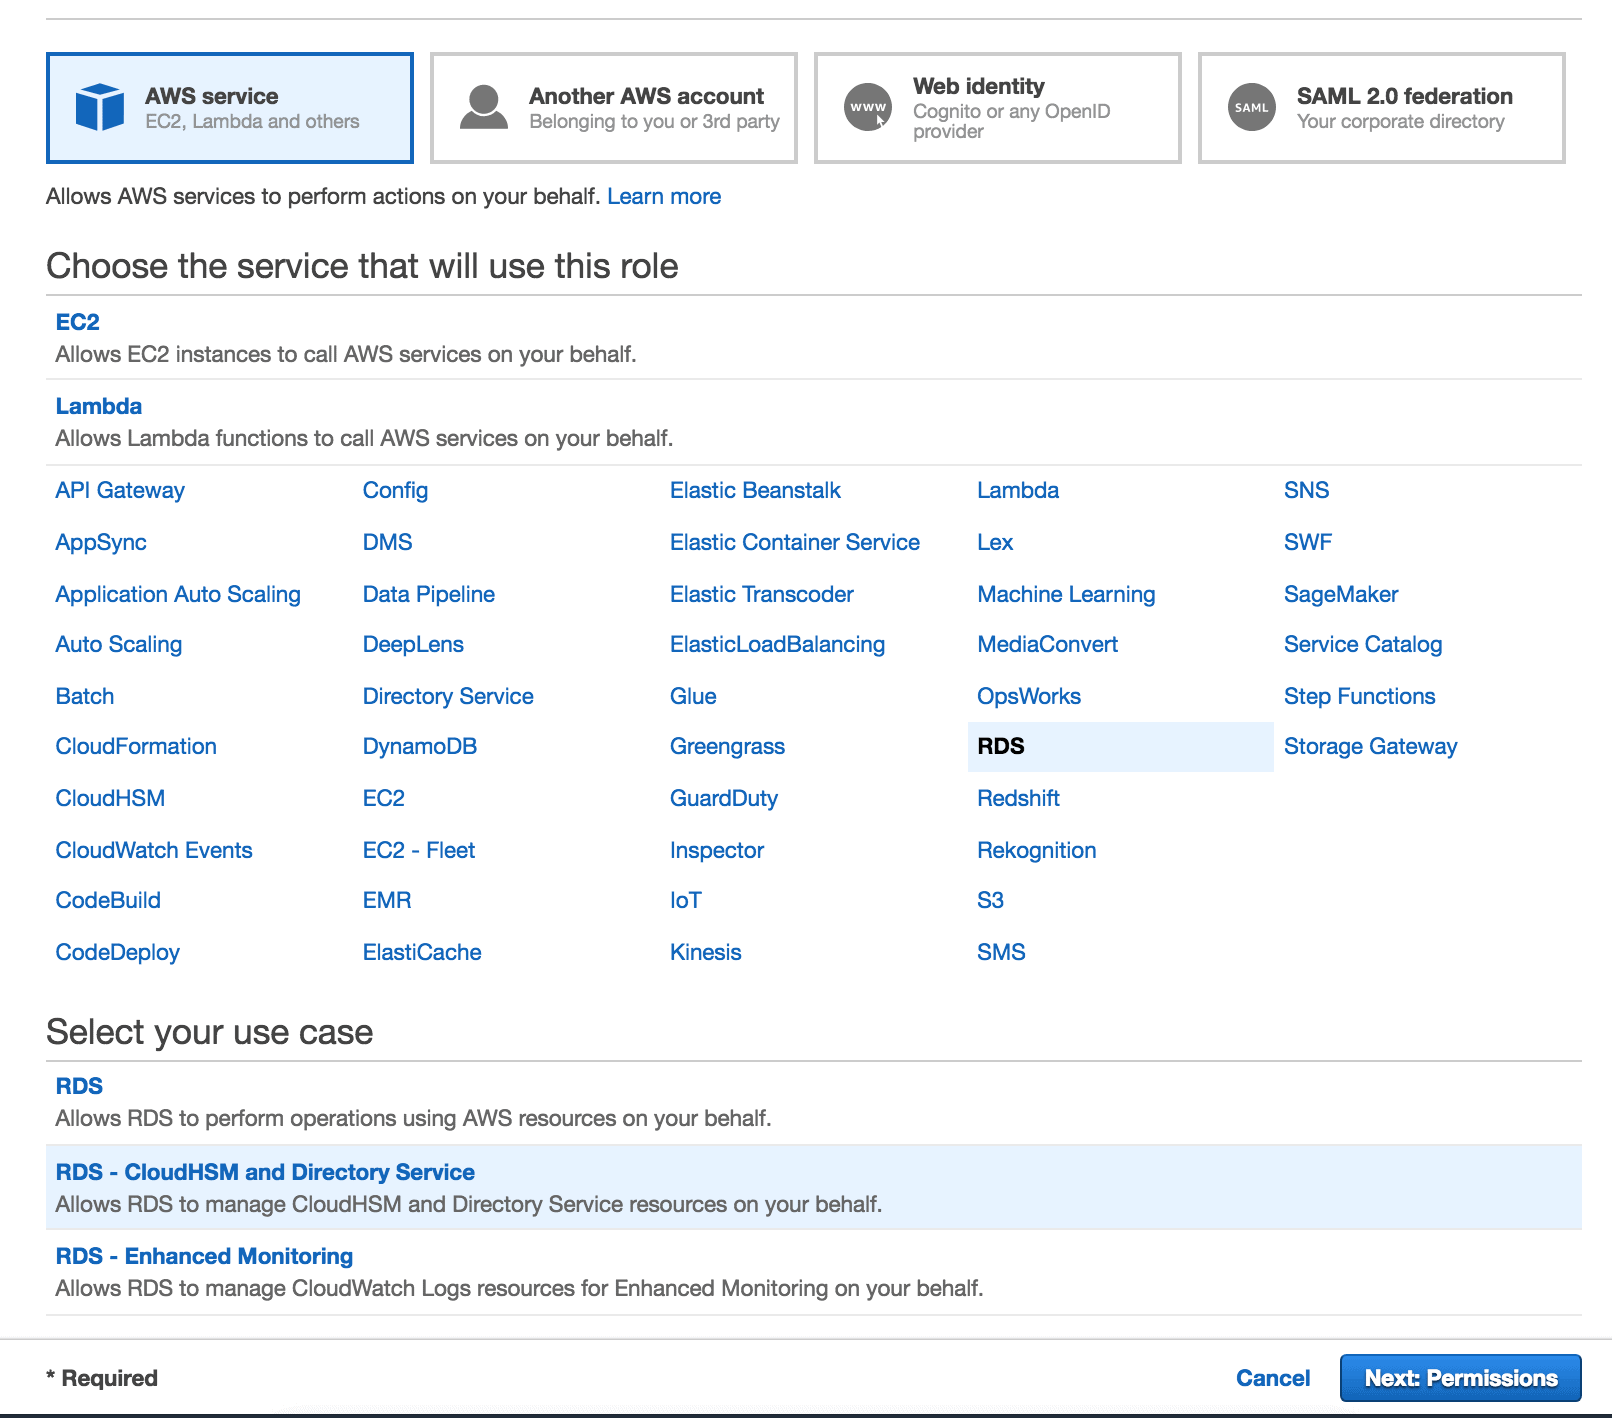Pick Application Auto Scaling service
The width and height of the screenshot is (1612, 1418).
[x=178, y=594]
